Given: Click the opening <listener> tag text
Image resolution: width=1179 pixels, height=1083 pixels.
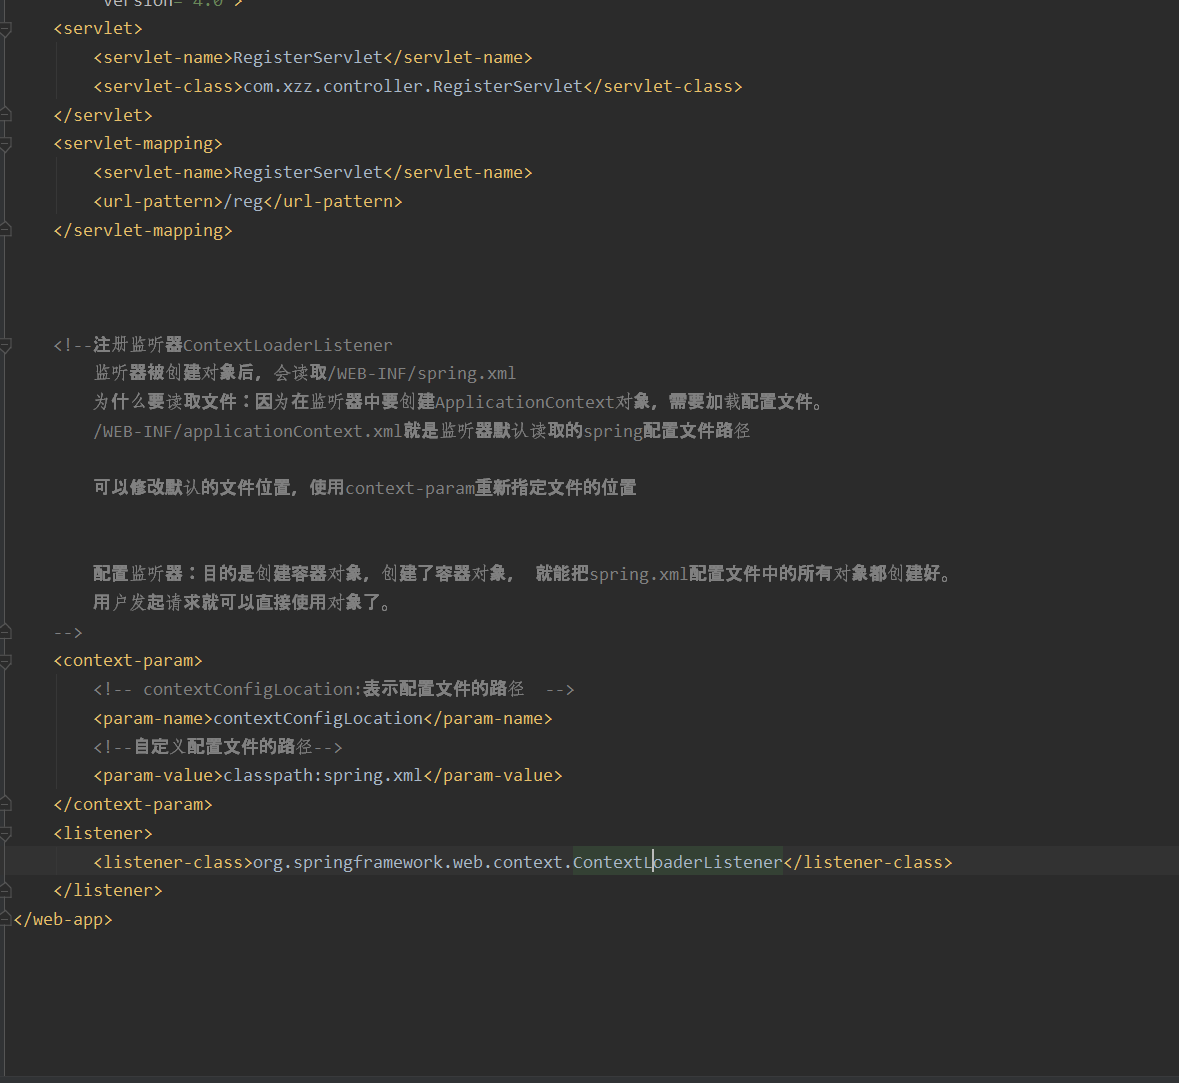Looking at the screenshot, I should click(103, 833).
